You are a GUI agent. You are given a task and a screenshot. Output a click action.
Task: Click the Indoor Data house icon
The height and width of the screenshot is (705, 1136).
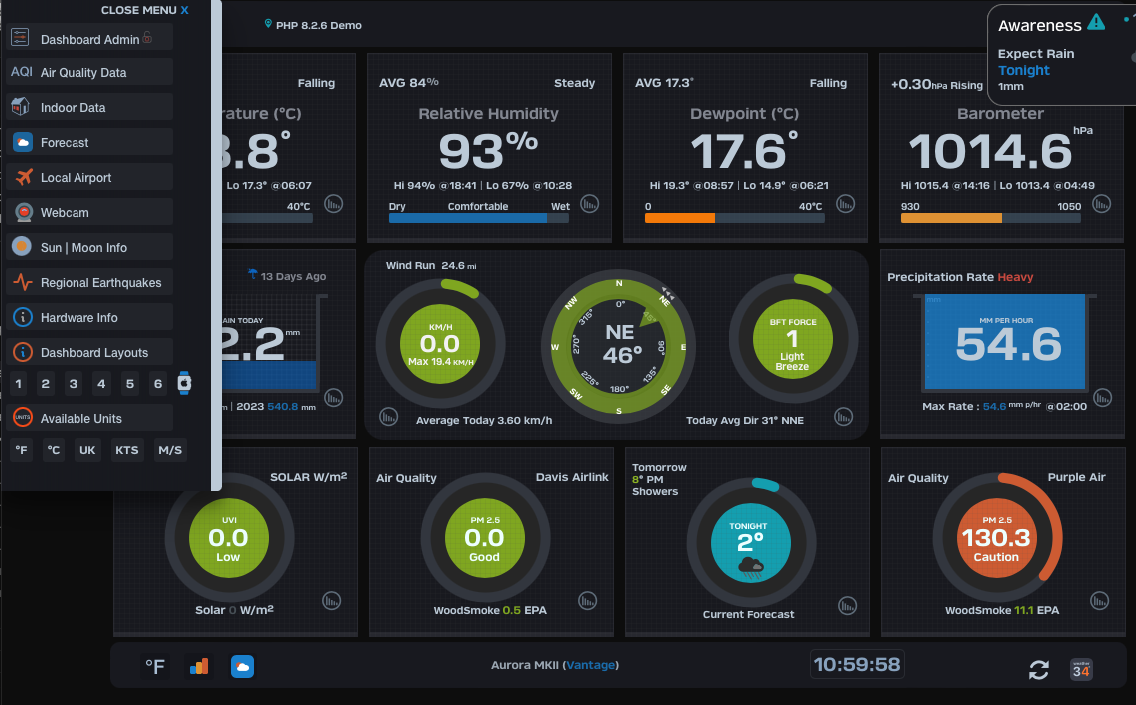tap(21, 107)
